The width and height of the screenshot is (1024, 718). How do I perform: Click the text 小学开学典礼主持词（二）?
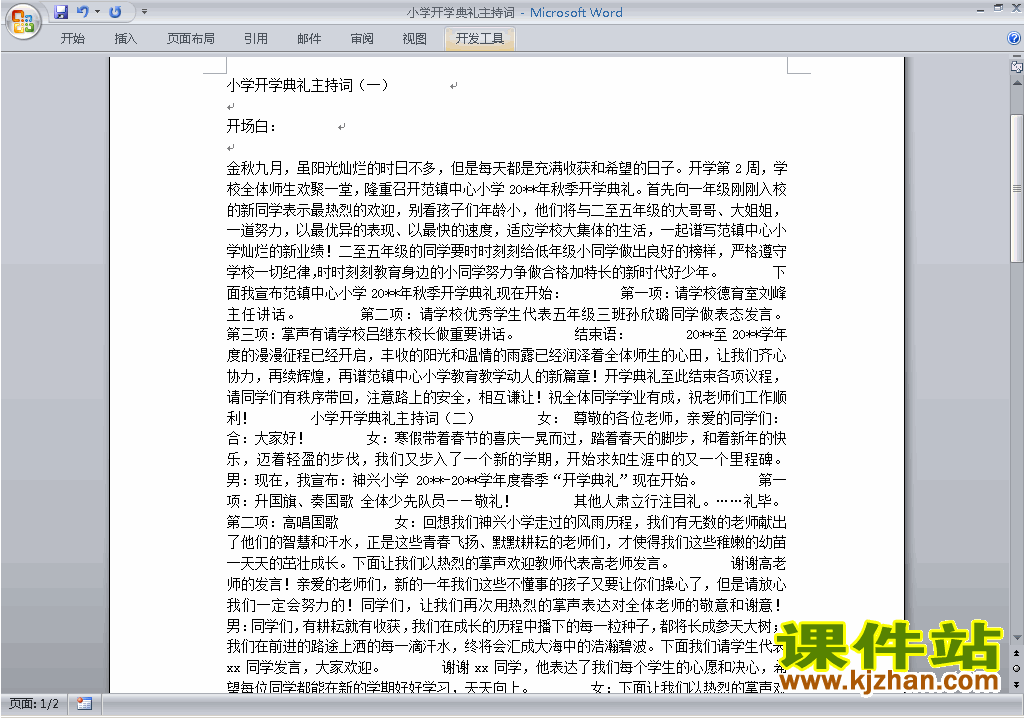click(x=392, y=418)
